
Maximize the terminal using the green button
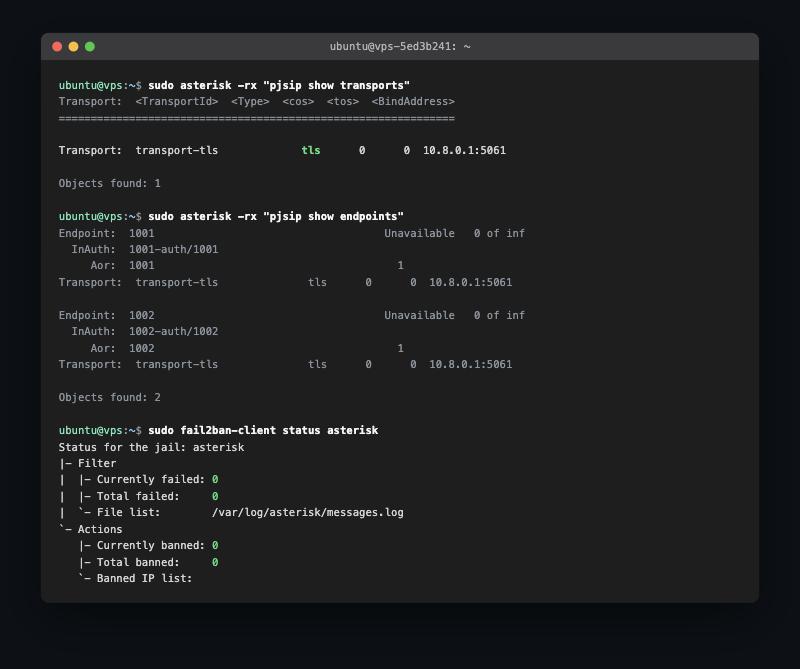pyautogui.click(x=90, y=47)
